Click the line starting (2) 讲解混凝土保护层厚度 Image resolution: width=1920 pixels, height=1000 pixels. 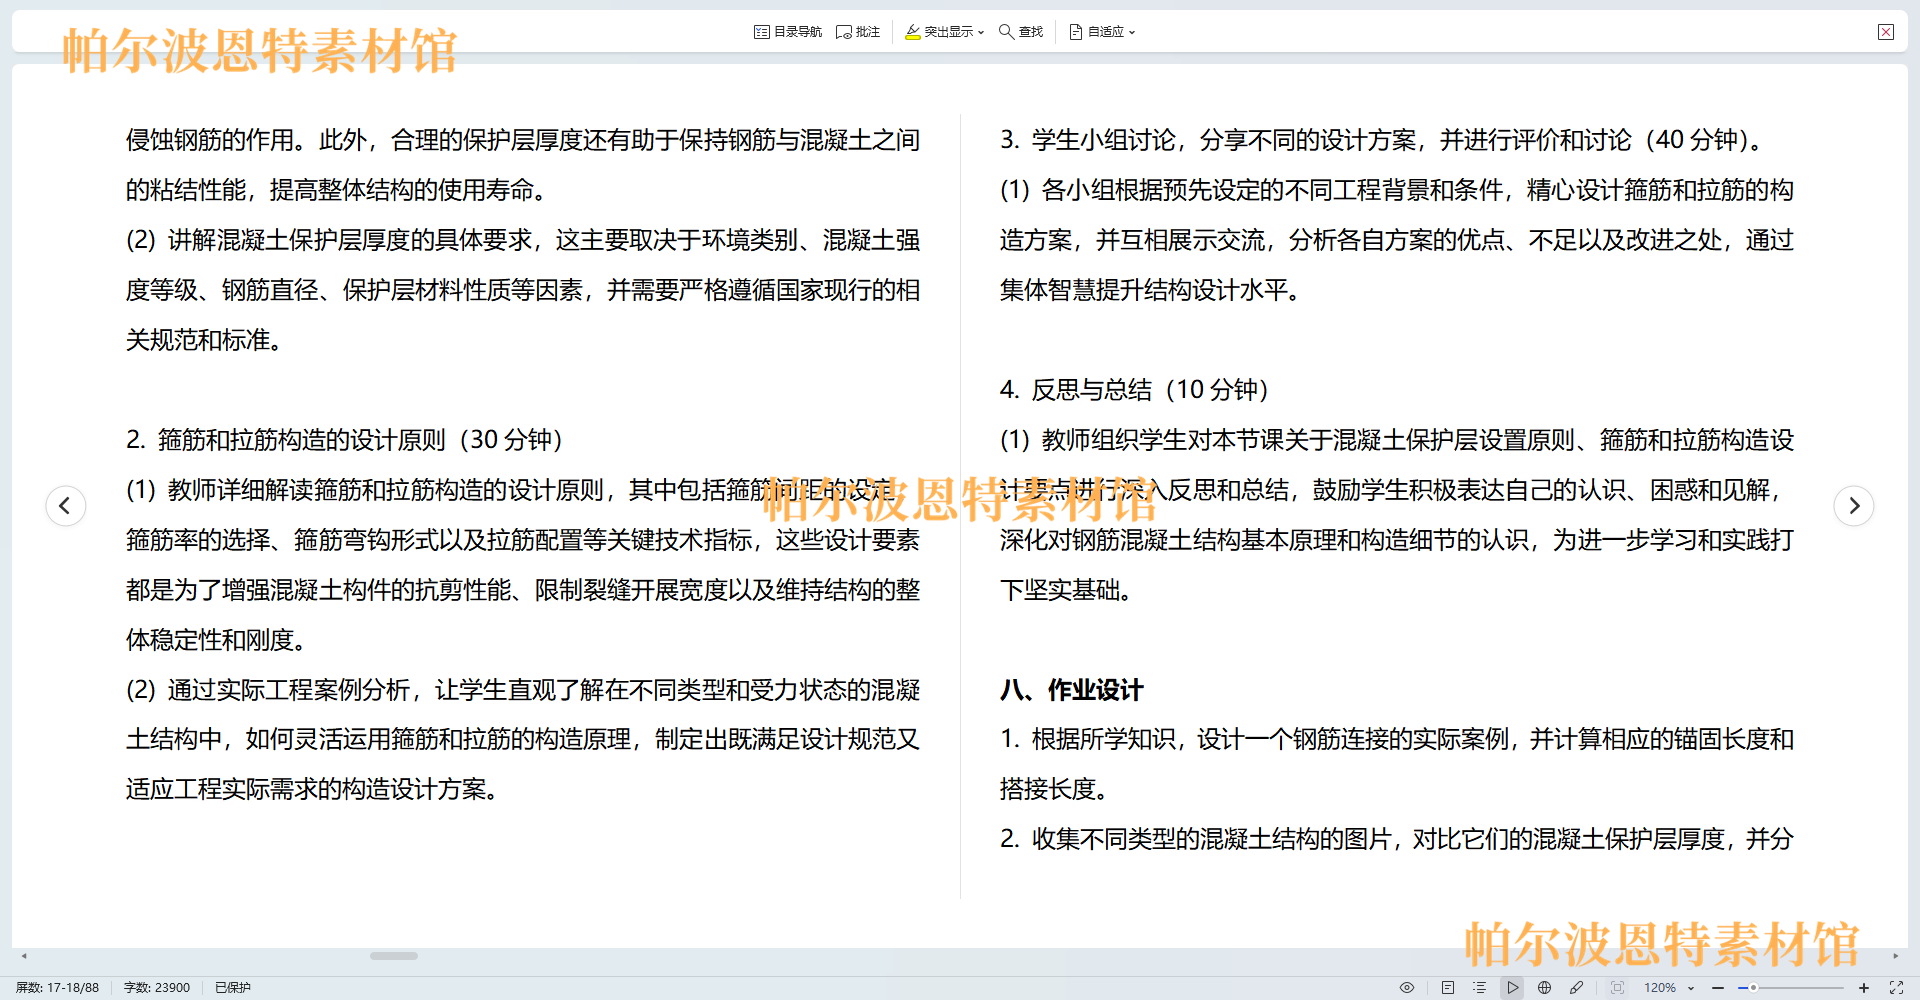click(523, 240)
